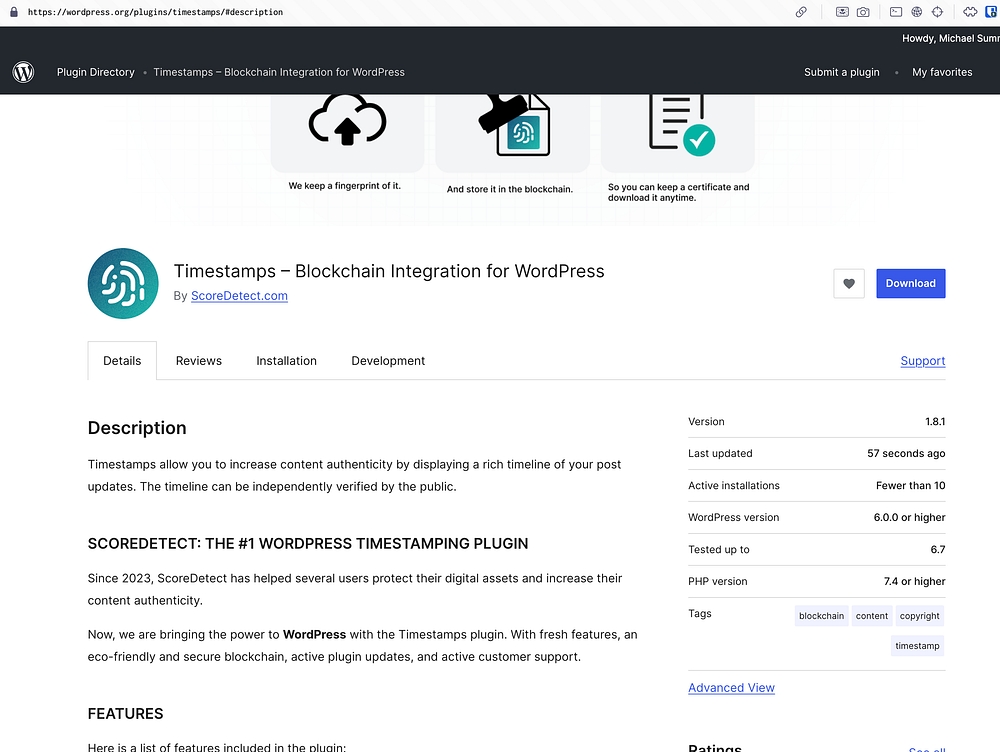Open the Development tab
Viewport: 1000px width, 752px height.
(x=388, y=361)
